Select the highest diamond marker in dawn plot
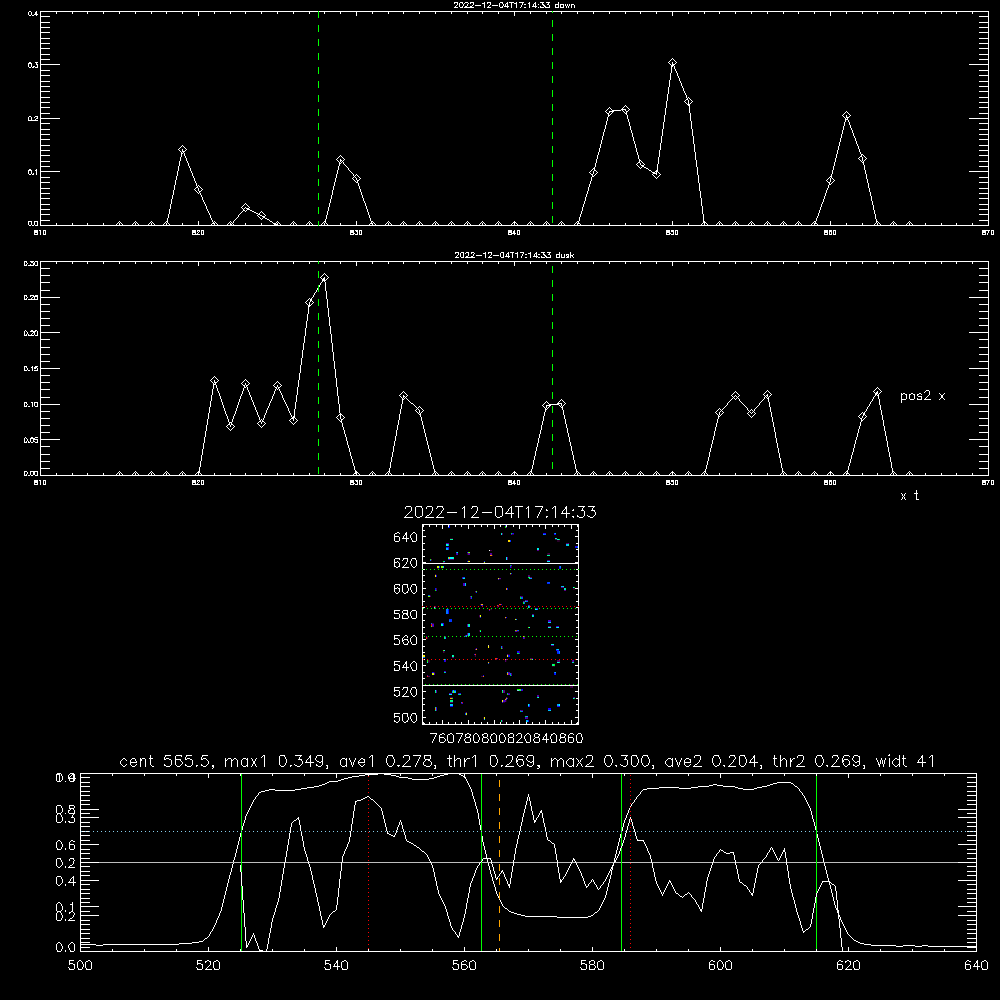Screen dimensions: 1000x1000 672,62
